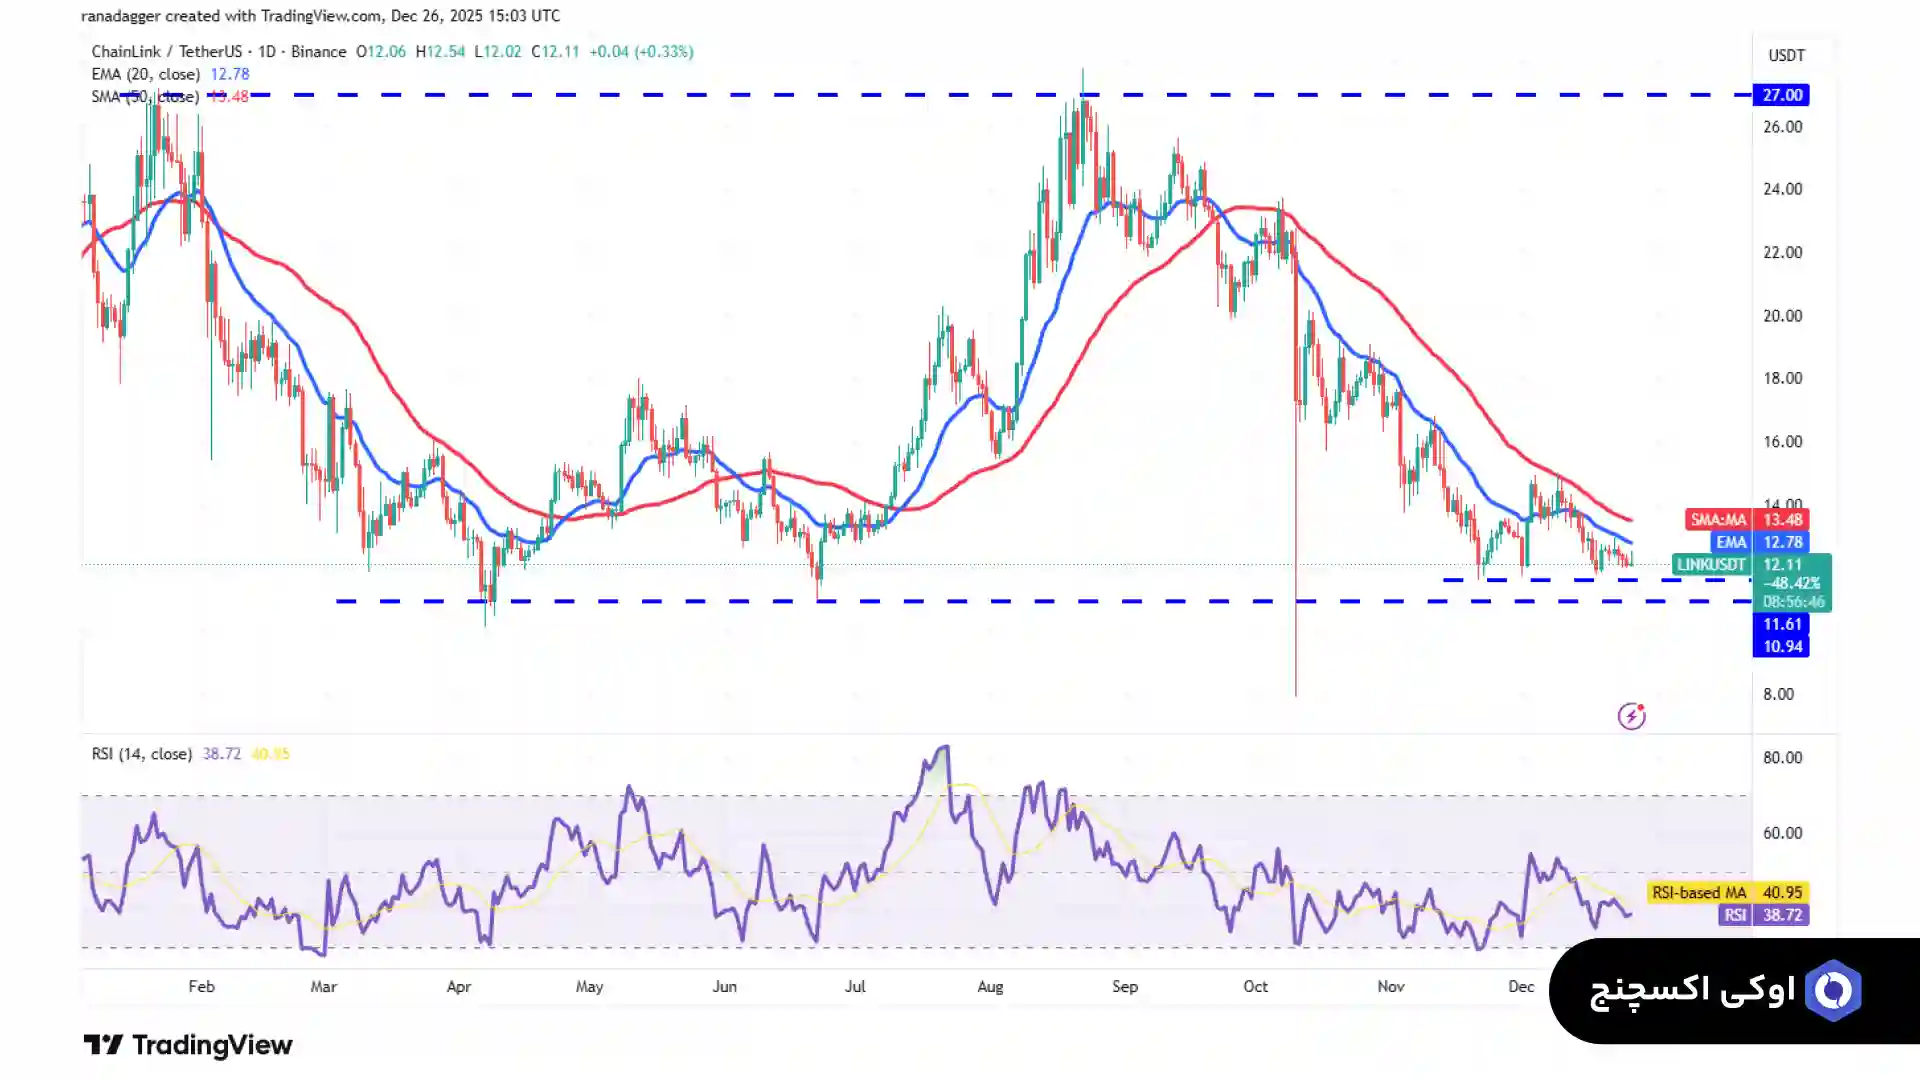Select the 10.94 support level label
Viewport: 1920px width, 1081px height.
pos(1781,646)
